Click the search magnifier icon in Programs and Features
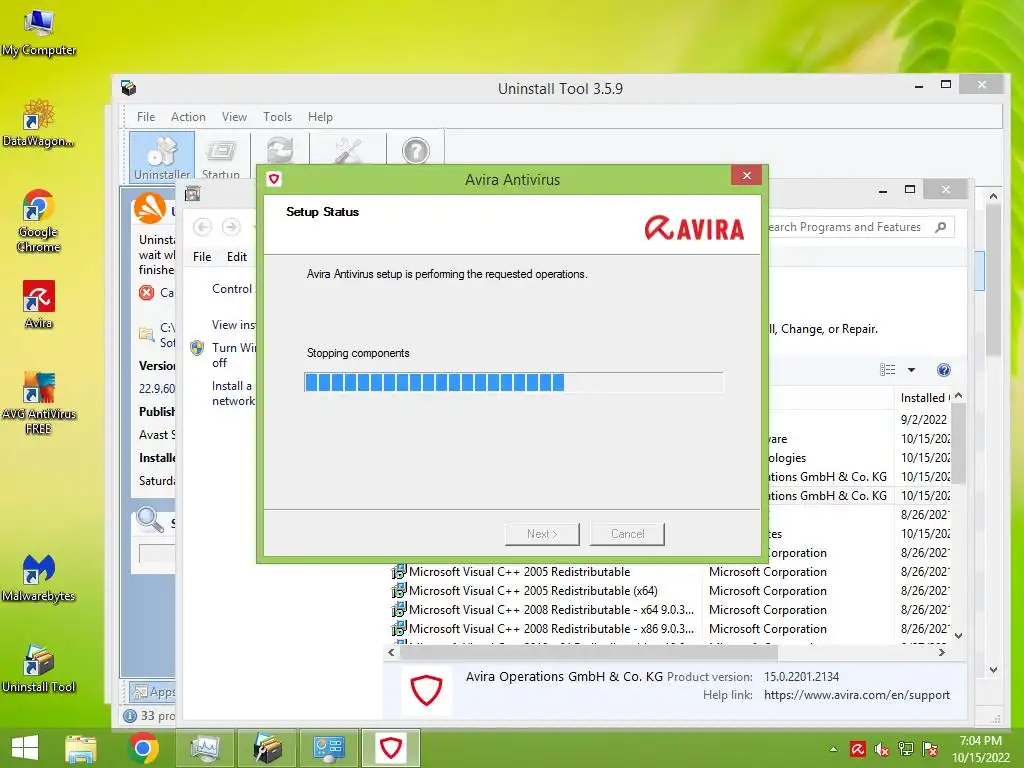 (x=940, y=227)
